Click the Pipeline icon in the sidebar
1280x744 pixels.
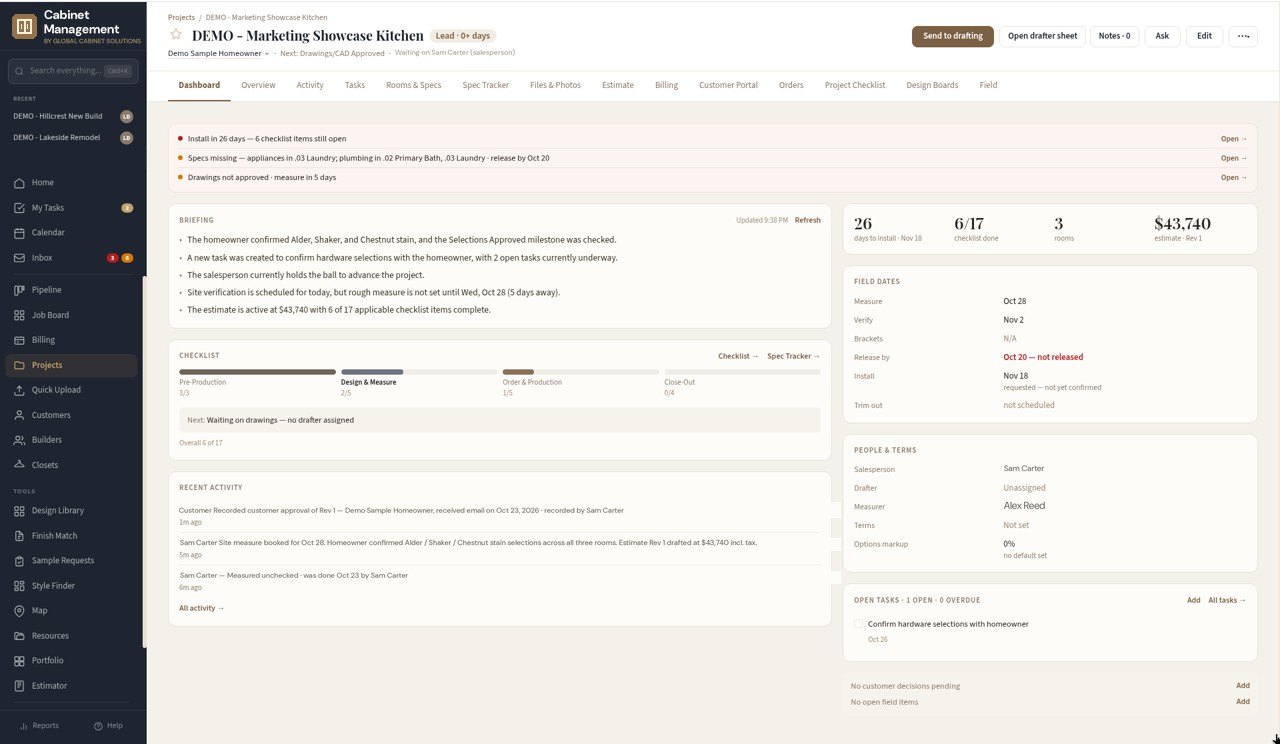20,290
